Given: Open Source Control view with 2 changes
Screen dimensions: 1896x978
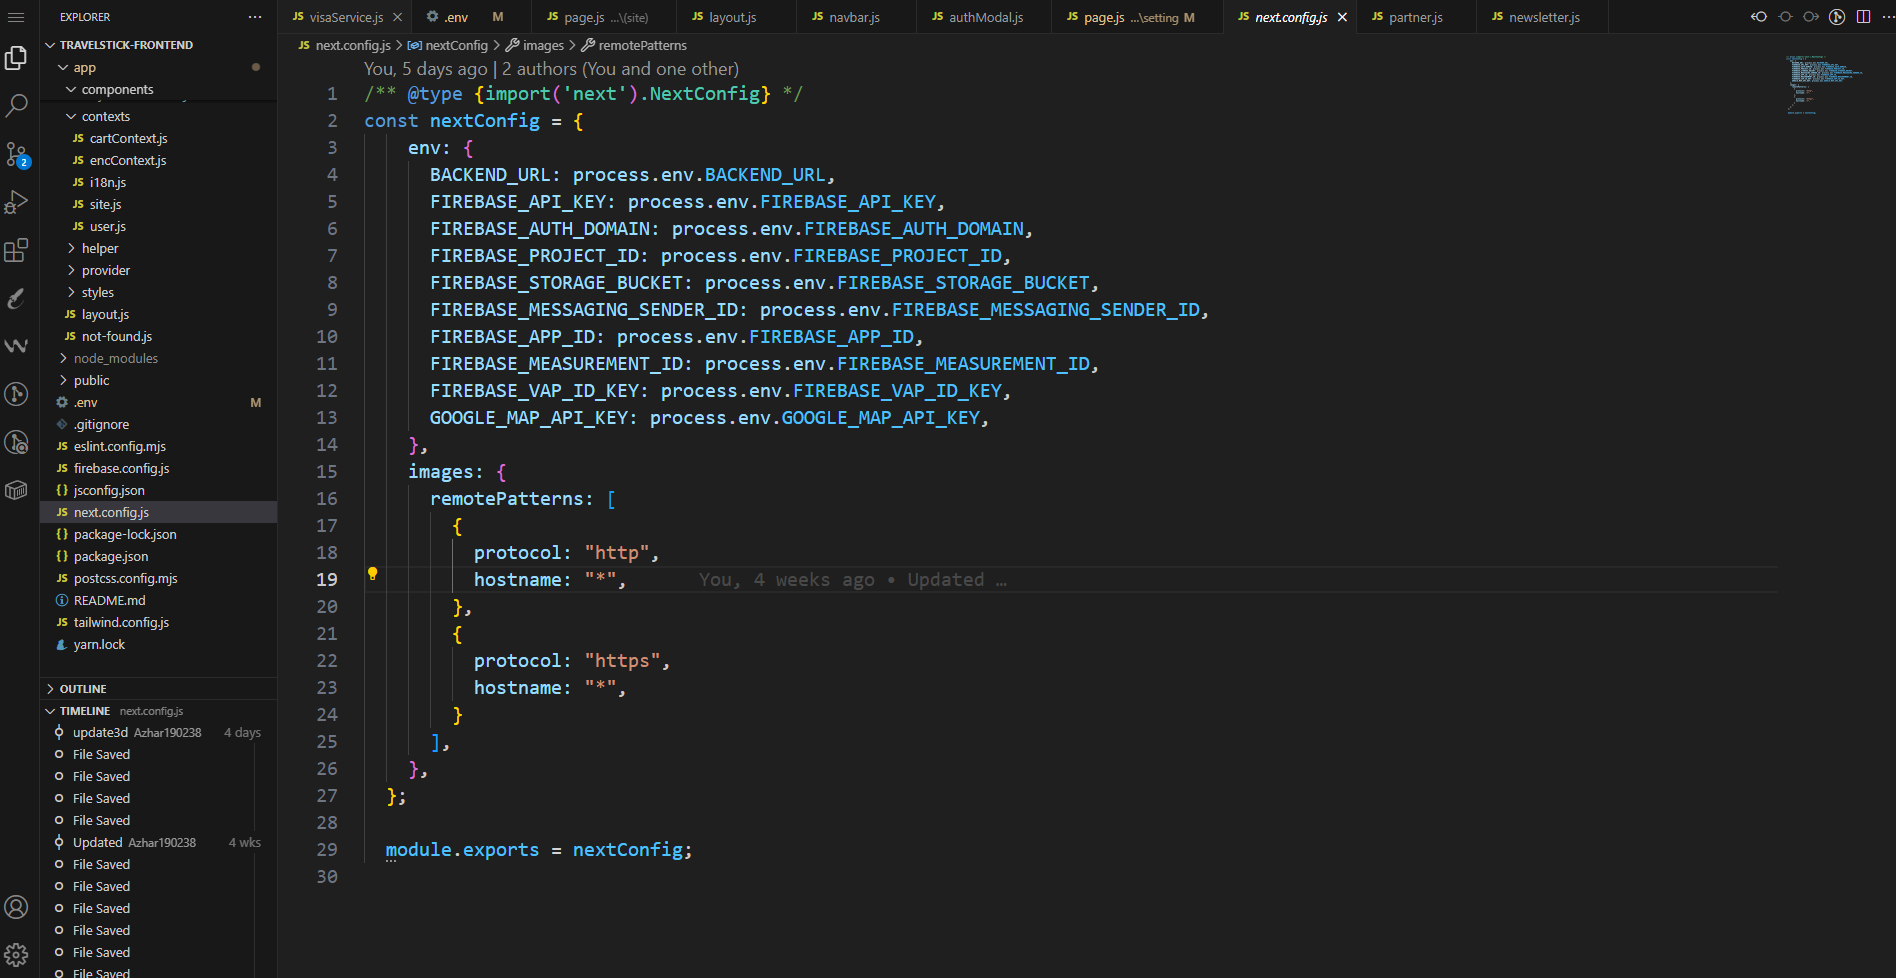Looking at the screenshot, I should click(x=16, y=154).
